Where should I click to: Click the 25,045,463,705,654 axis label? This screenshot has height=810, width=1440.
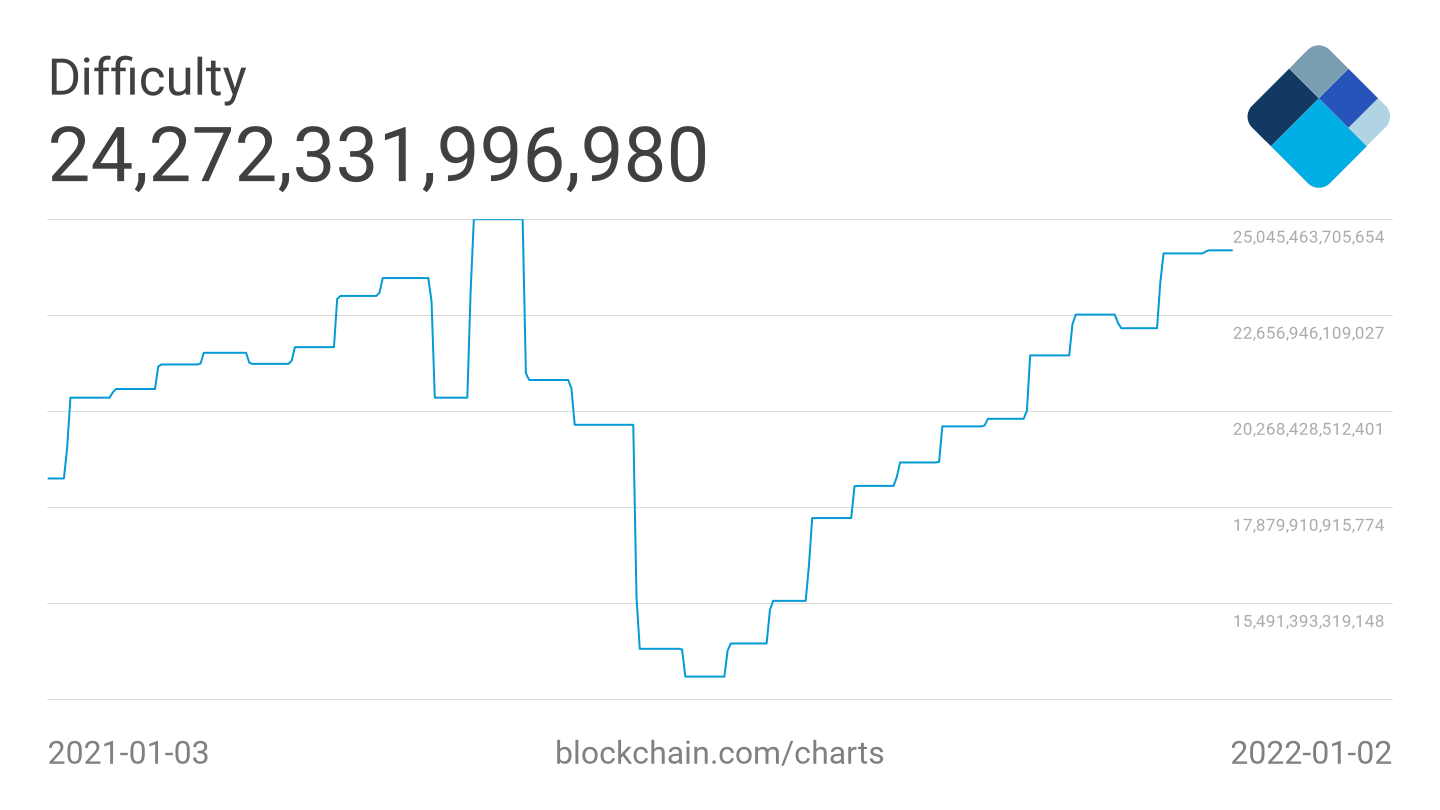click(1308, 237)
